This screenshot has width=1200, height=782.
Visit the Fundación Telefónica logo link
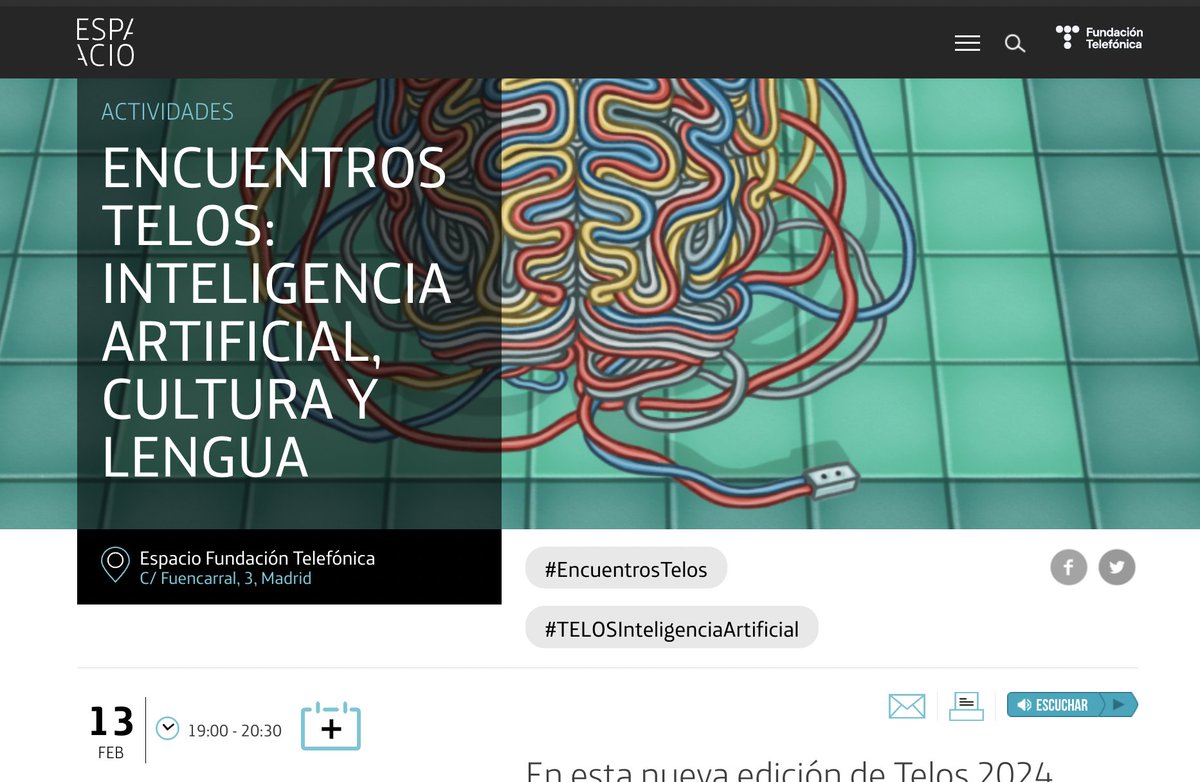(1099, 38)
